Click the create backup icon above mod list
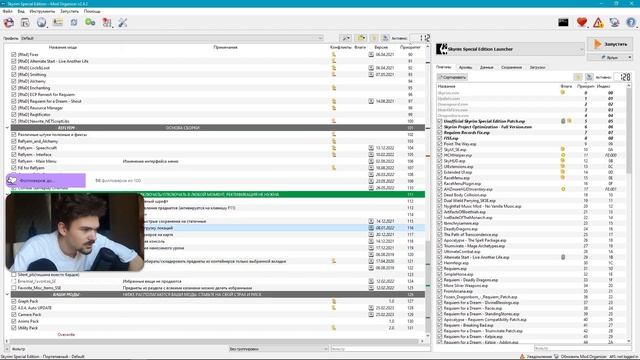This screenshot has width=640, height=360. (385, 38)
